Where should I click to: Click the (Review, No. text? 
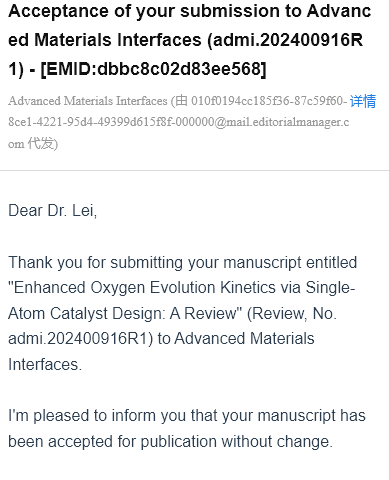point(292,313)
